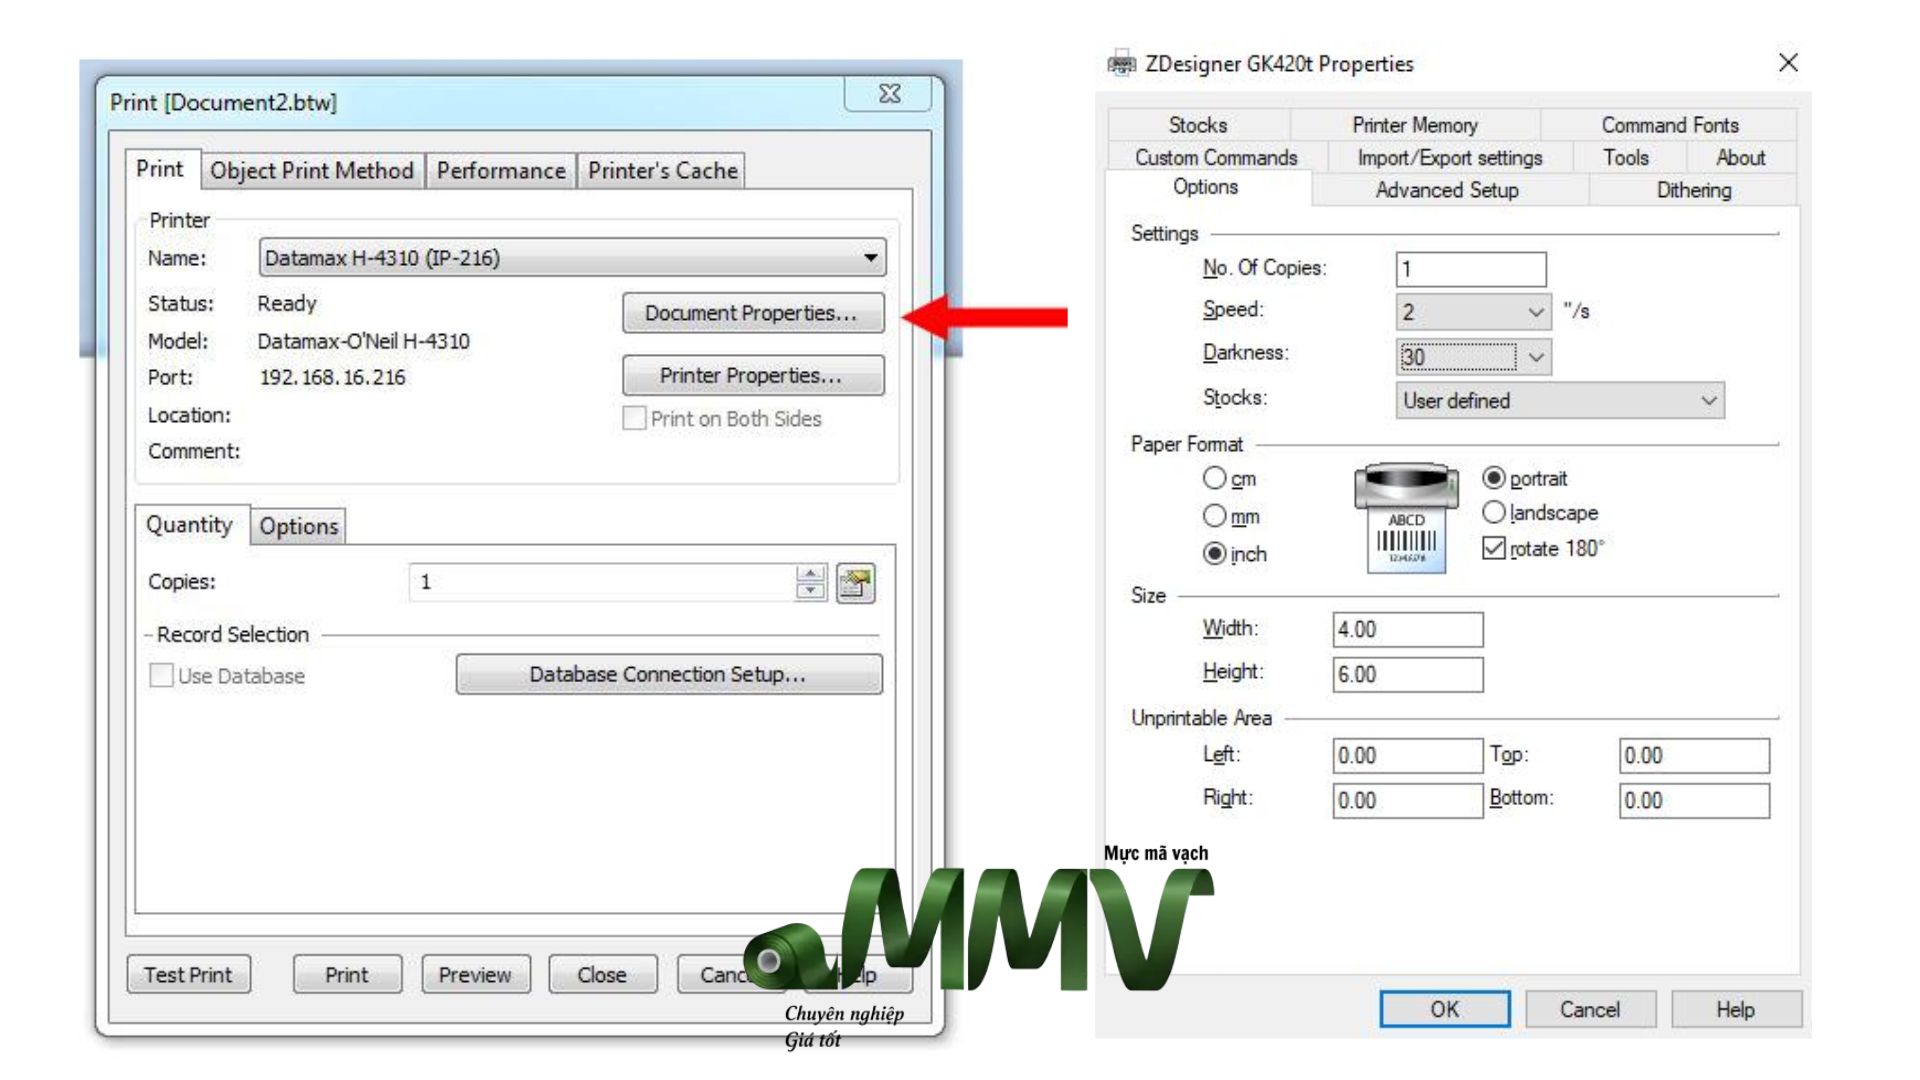Click the label printer preview image
This screenshot has width=1920, height=1080.
tap(1405, 518)
